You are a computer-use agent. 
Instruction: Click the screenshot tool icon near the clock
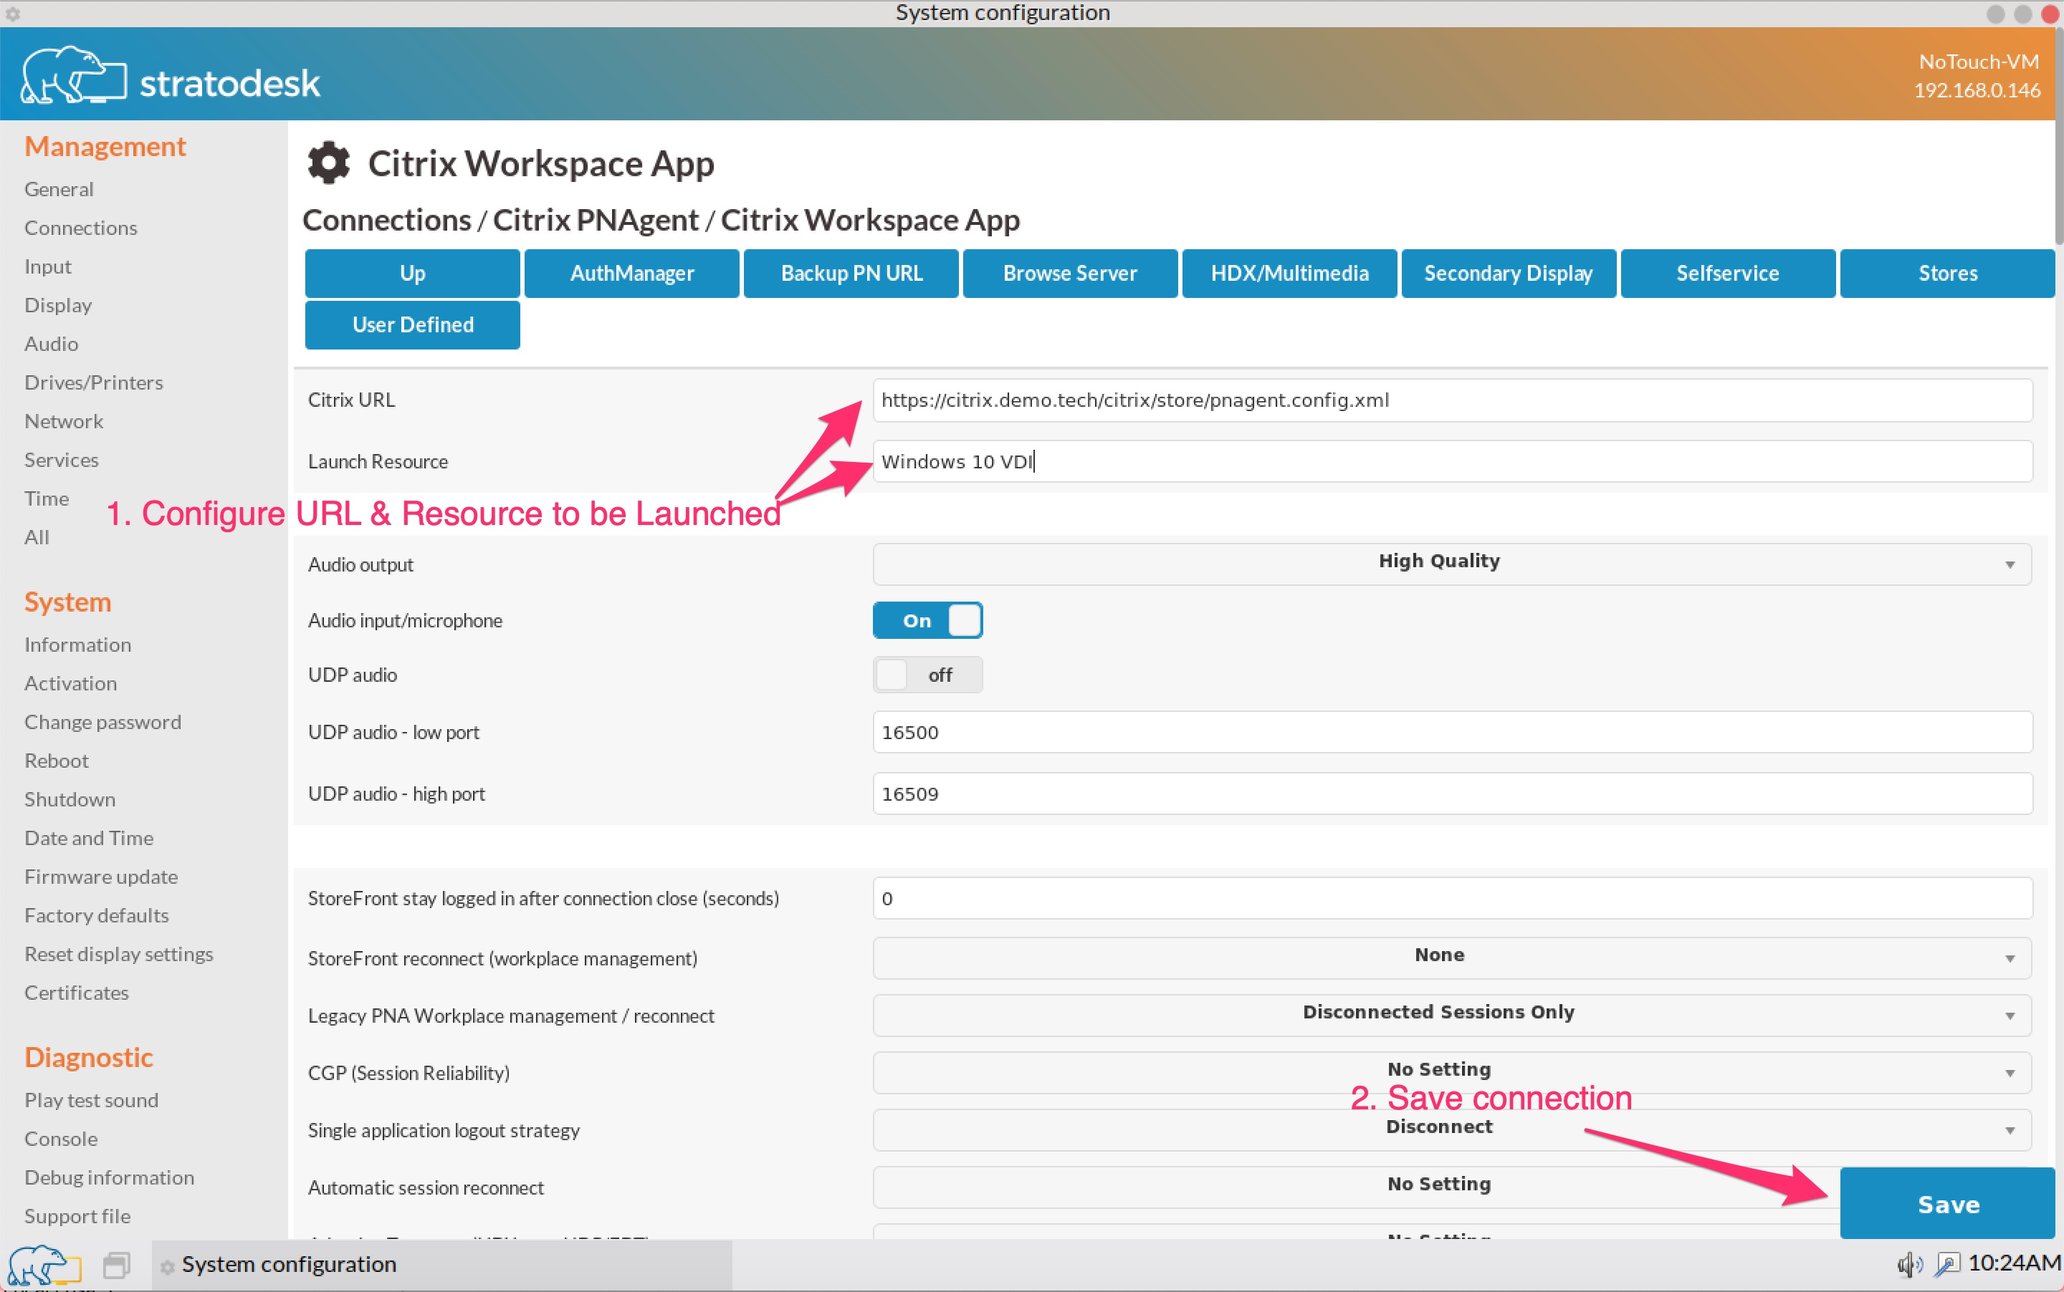click(1946, 1264)
